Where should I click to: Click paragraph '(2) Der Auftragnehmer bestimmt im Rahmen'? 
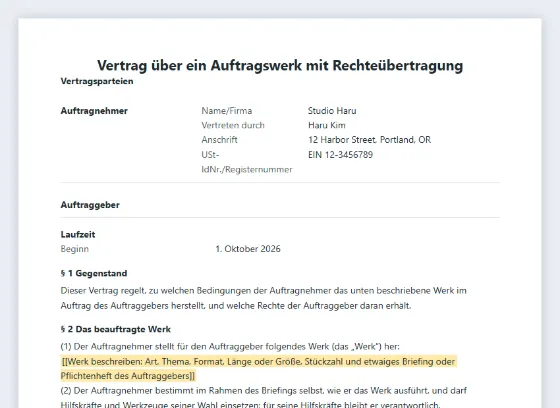click(x=264, y=398)
